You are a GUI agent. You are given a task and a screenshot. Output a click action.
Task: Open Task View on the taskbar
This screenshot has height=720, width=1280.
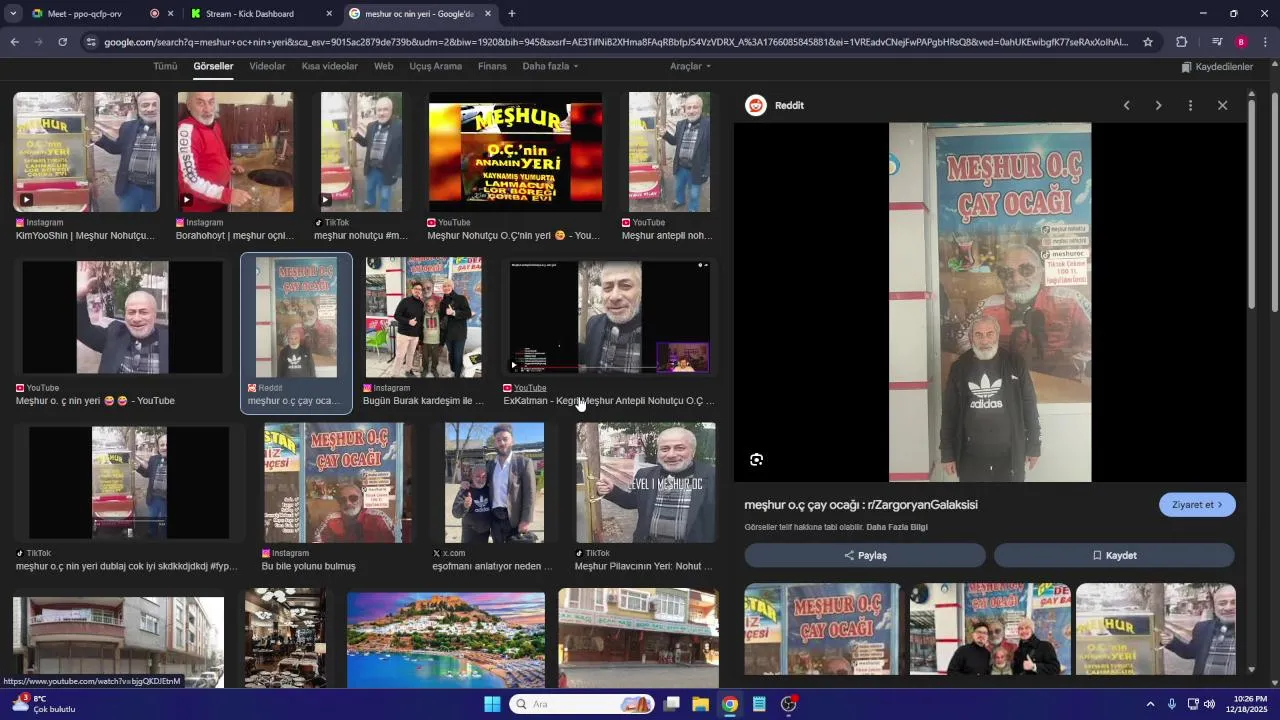point(671,704)
